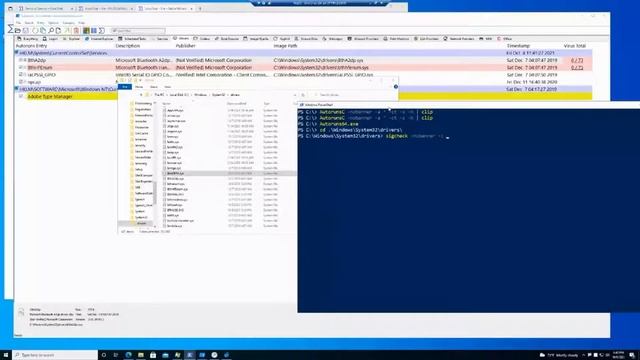Viewport: 640px width, 360px height.
Task: Toggle the Hide Microsoft Entries colored squares icon
Action: click(86, 30)
